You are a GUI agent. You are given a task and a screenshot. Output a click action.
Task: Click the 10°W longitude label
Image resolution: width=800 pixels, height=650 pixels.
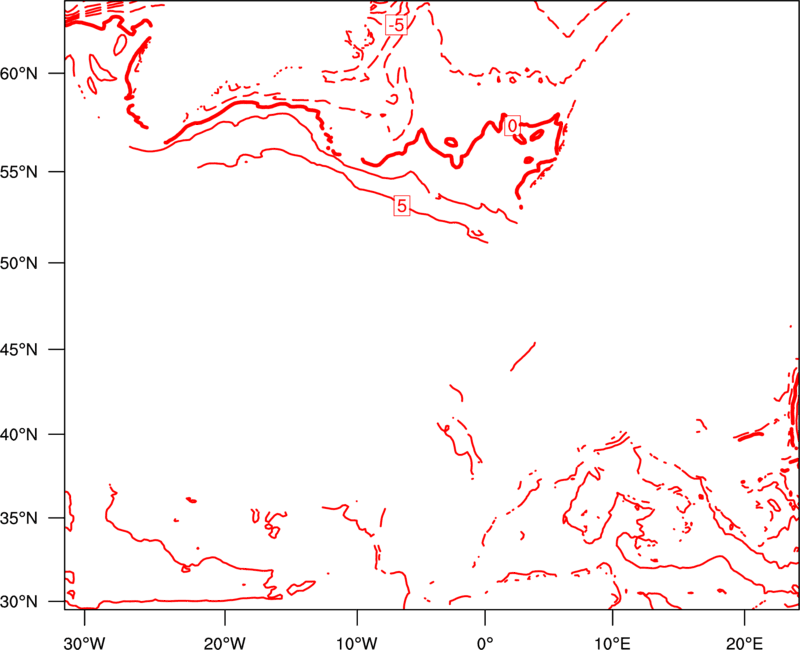click(x=357, y=643)
